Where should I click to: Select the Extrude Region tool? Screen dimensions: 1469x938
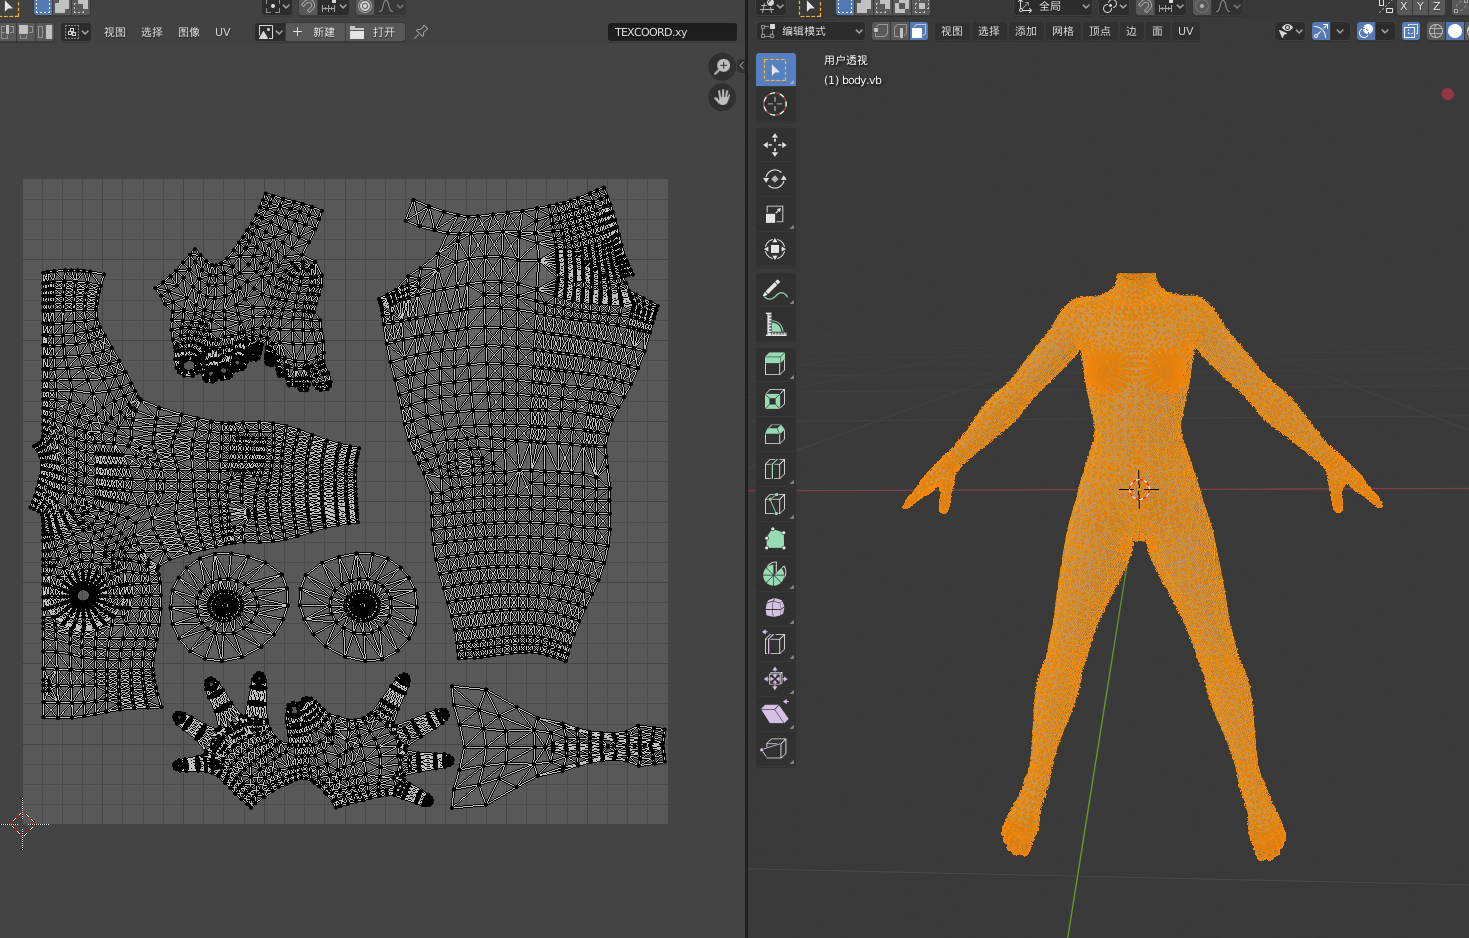(775, 364)
